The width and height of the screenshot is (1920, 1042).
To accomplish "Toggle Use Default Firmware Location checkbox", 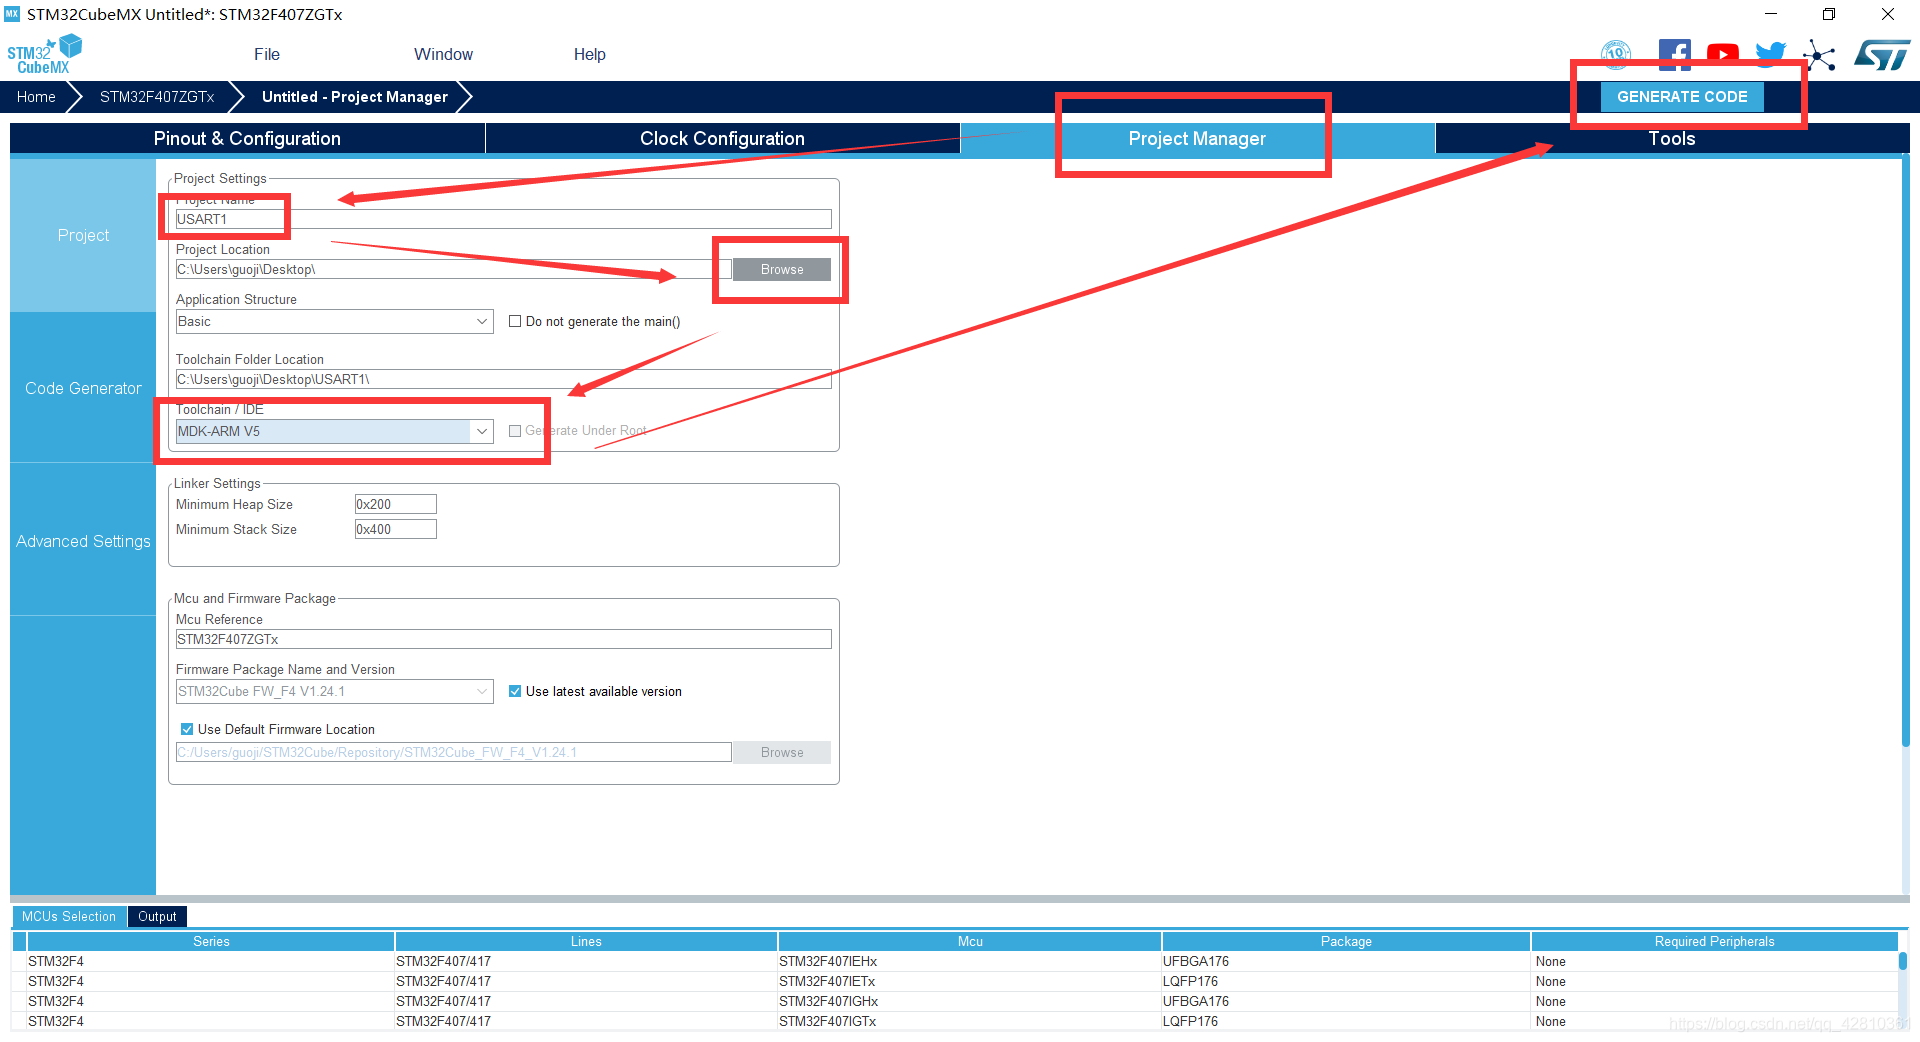I will pos(187,729).
